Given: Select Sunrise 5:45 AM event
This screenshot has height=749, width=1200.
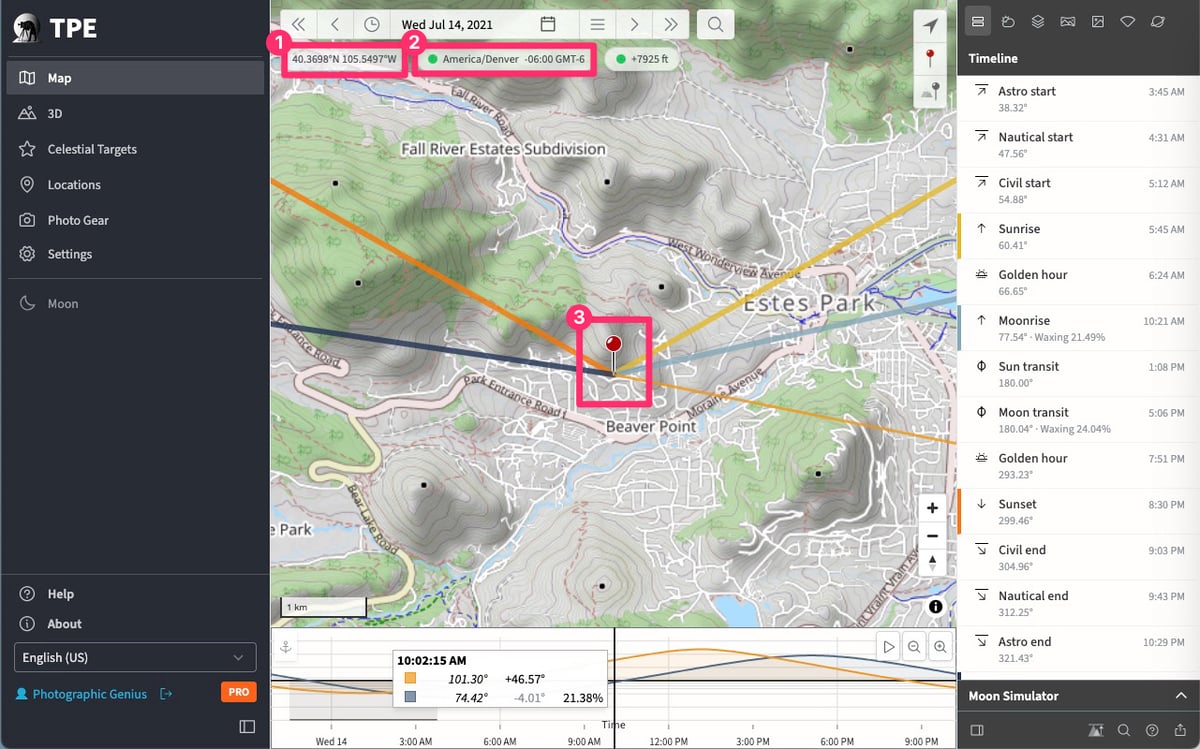Looking at the screenshot, I should (1079, 237).
